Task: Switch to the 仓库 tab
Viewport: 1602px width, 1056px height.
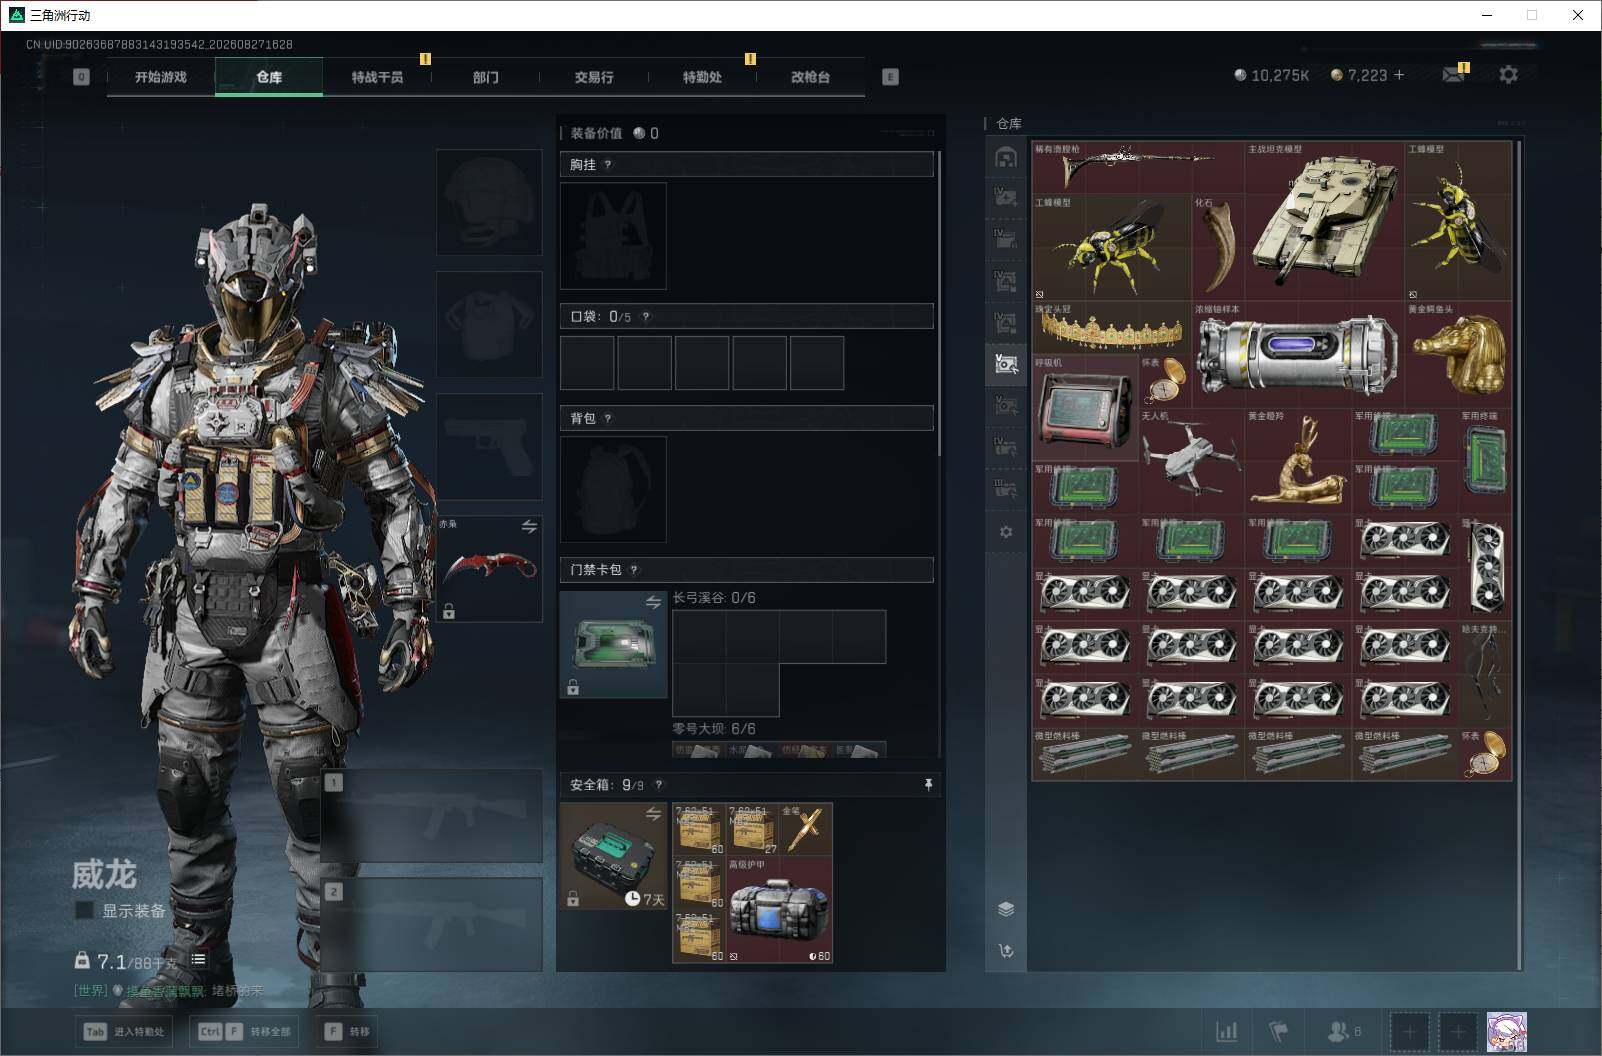Action: pos(269,77)
